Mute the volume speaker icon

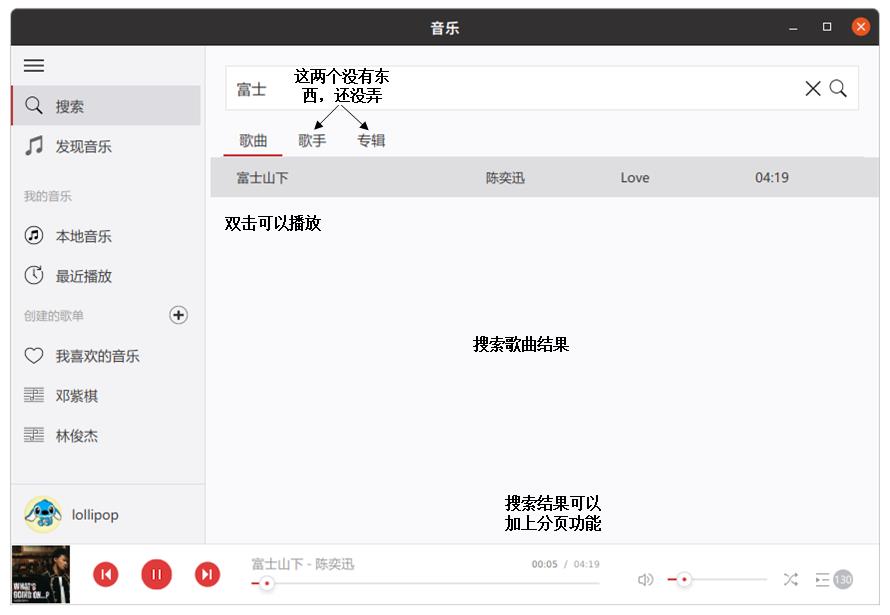click(x=646, y=580)
